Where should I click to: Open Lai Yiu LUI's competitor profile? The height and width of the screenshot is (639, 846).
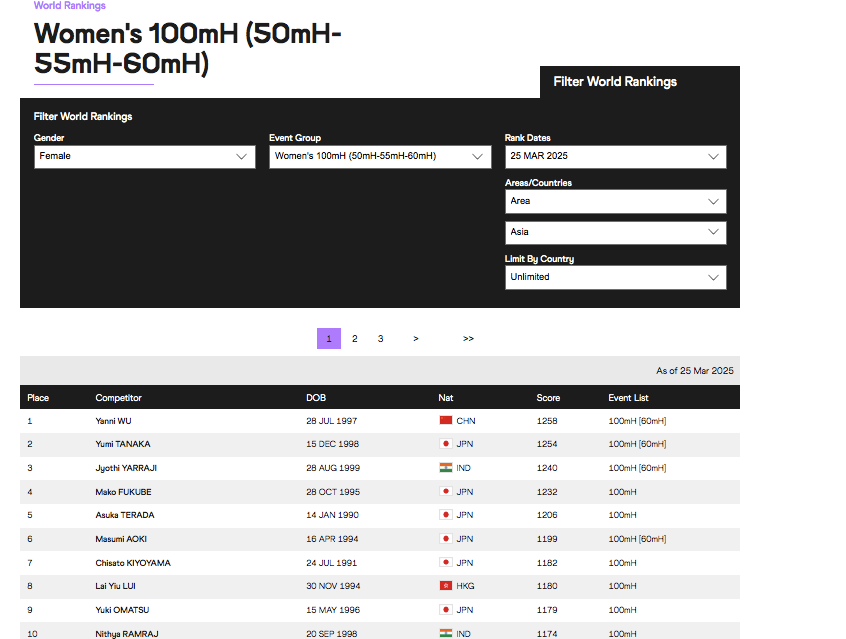(x=116, y=586)
